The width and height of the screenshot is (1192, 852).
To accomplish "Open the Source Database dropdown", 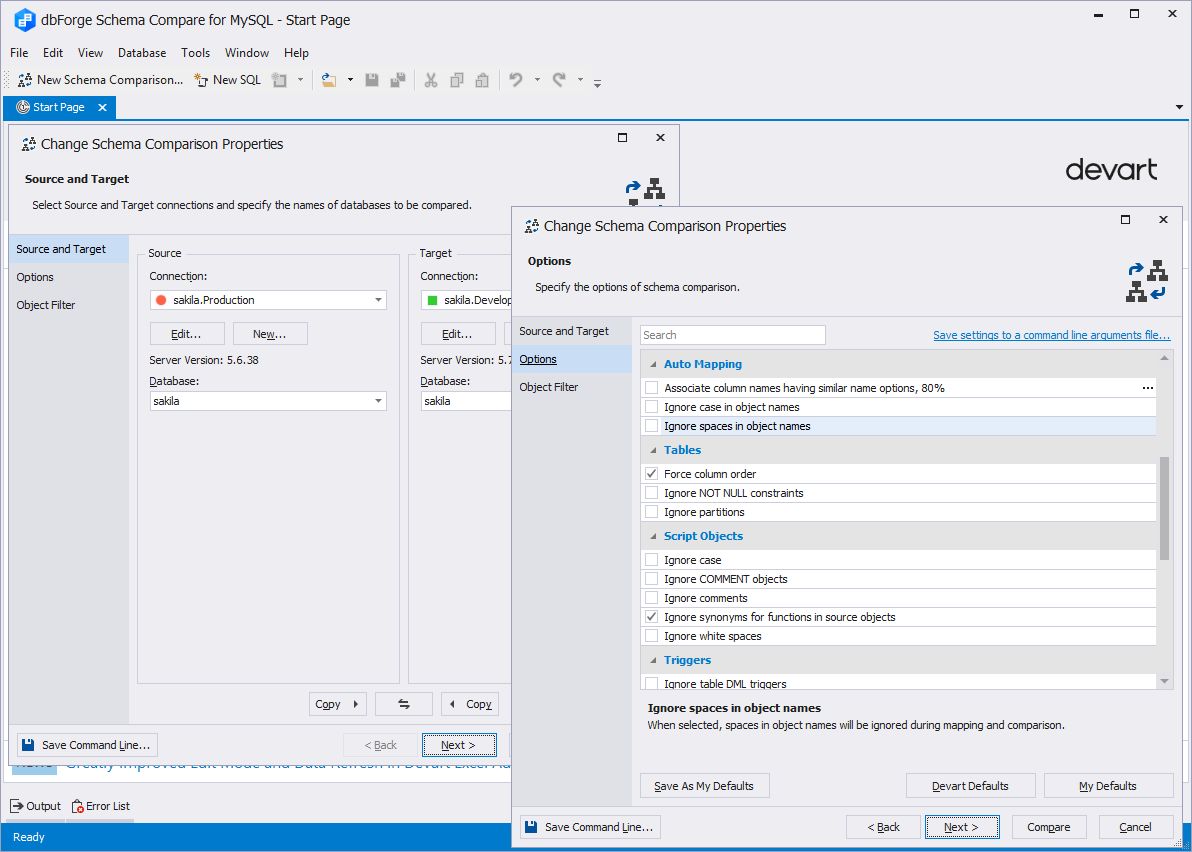I will 379,400.
